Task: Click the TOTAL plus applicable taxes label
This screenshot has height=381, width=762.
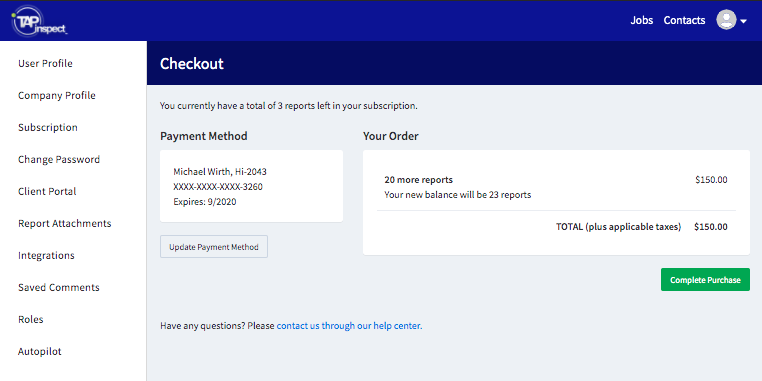Action: (x=619, y=226)
